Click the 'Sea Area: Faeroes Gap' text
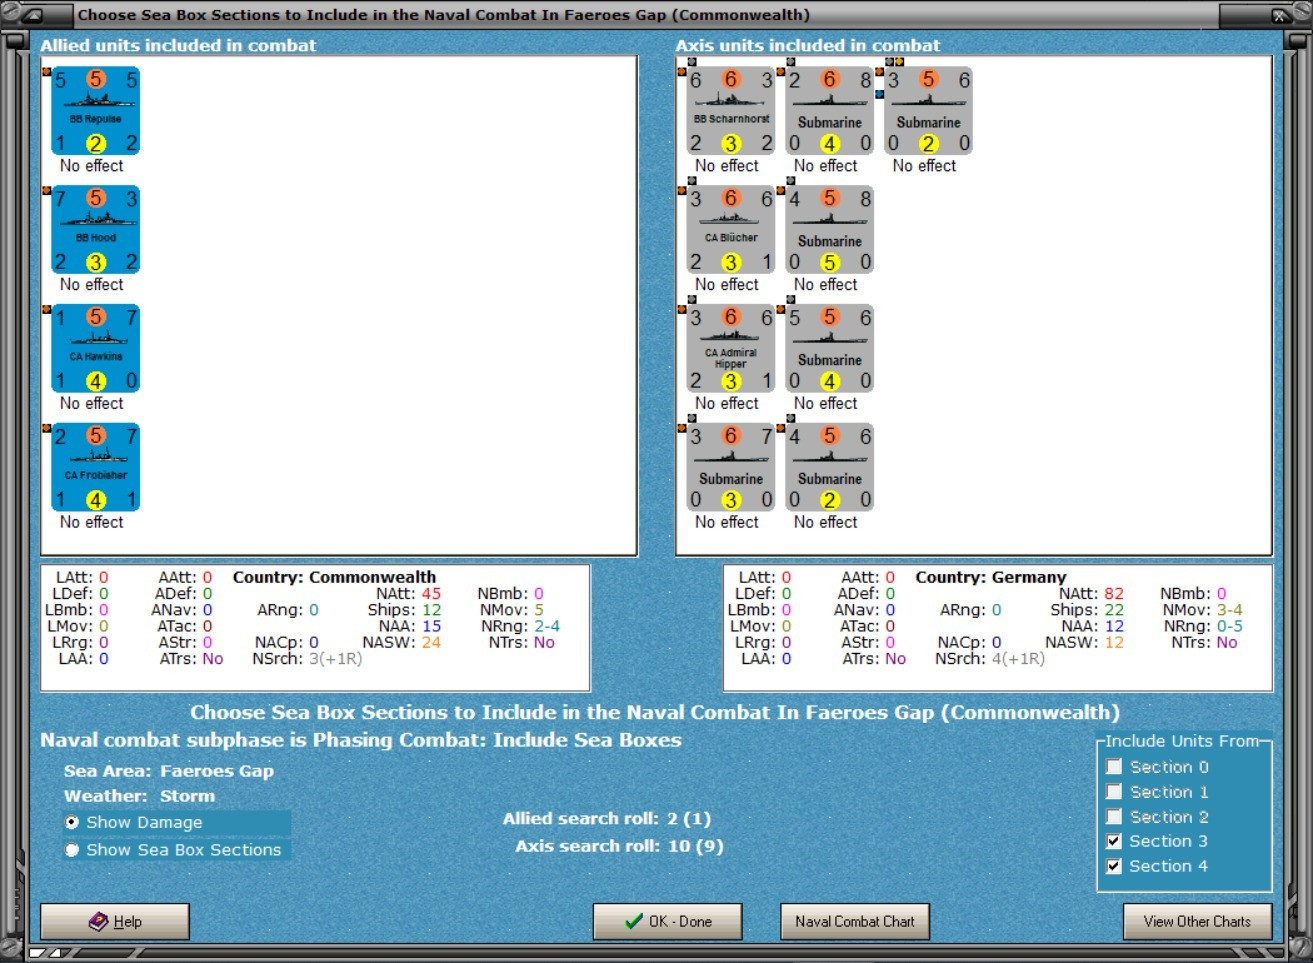The width and height of the screenshot is (1313, 963). point(169,771)
